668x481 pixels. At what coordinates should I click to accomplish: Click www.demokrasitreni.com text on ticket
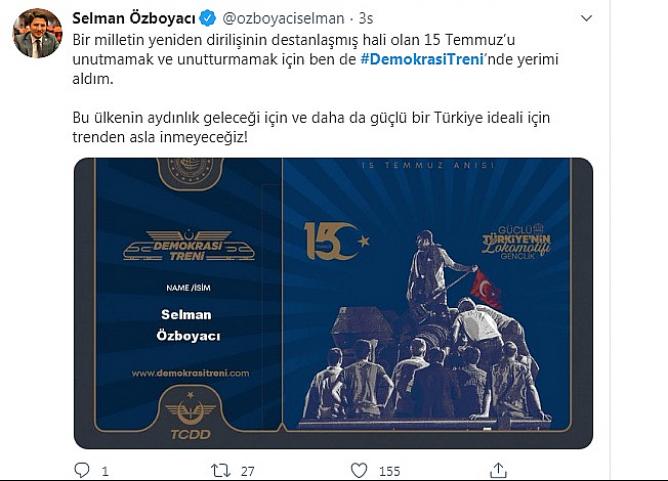coord(190,373)
